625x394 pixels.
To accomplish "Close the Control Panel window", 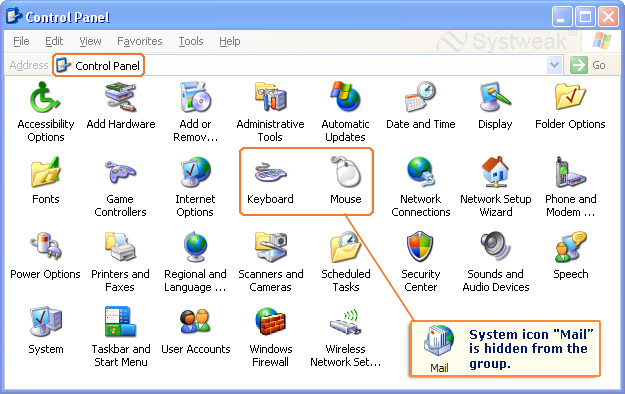I will [x=609, y=17].
